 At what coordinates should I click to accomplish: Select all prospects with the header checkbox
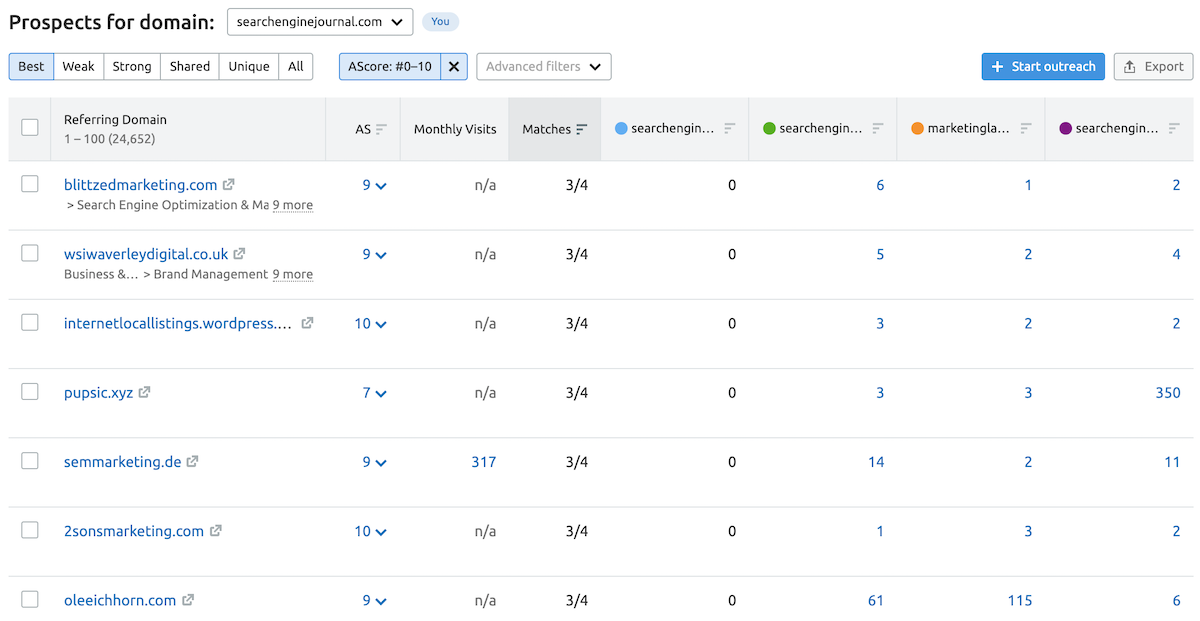click(x=29, y=128)
